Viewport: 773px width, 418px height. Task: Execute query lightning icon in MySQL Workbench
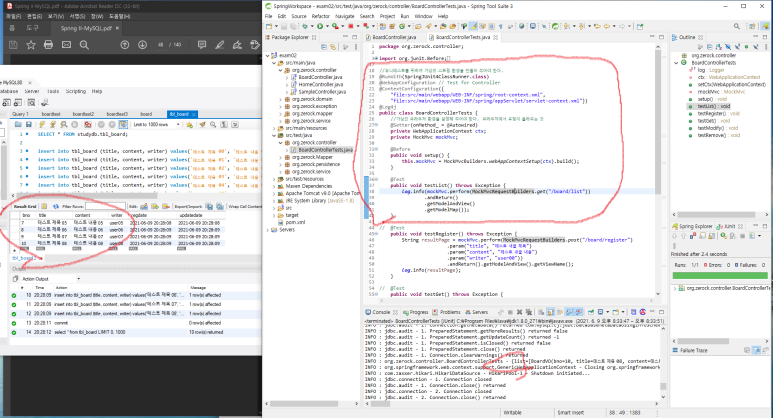coord(42,124)
